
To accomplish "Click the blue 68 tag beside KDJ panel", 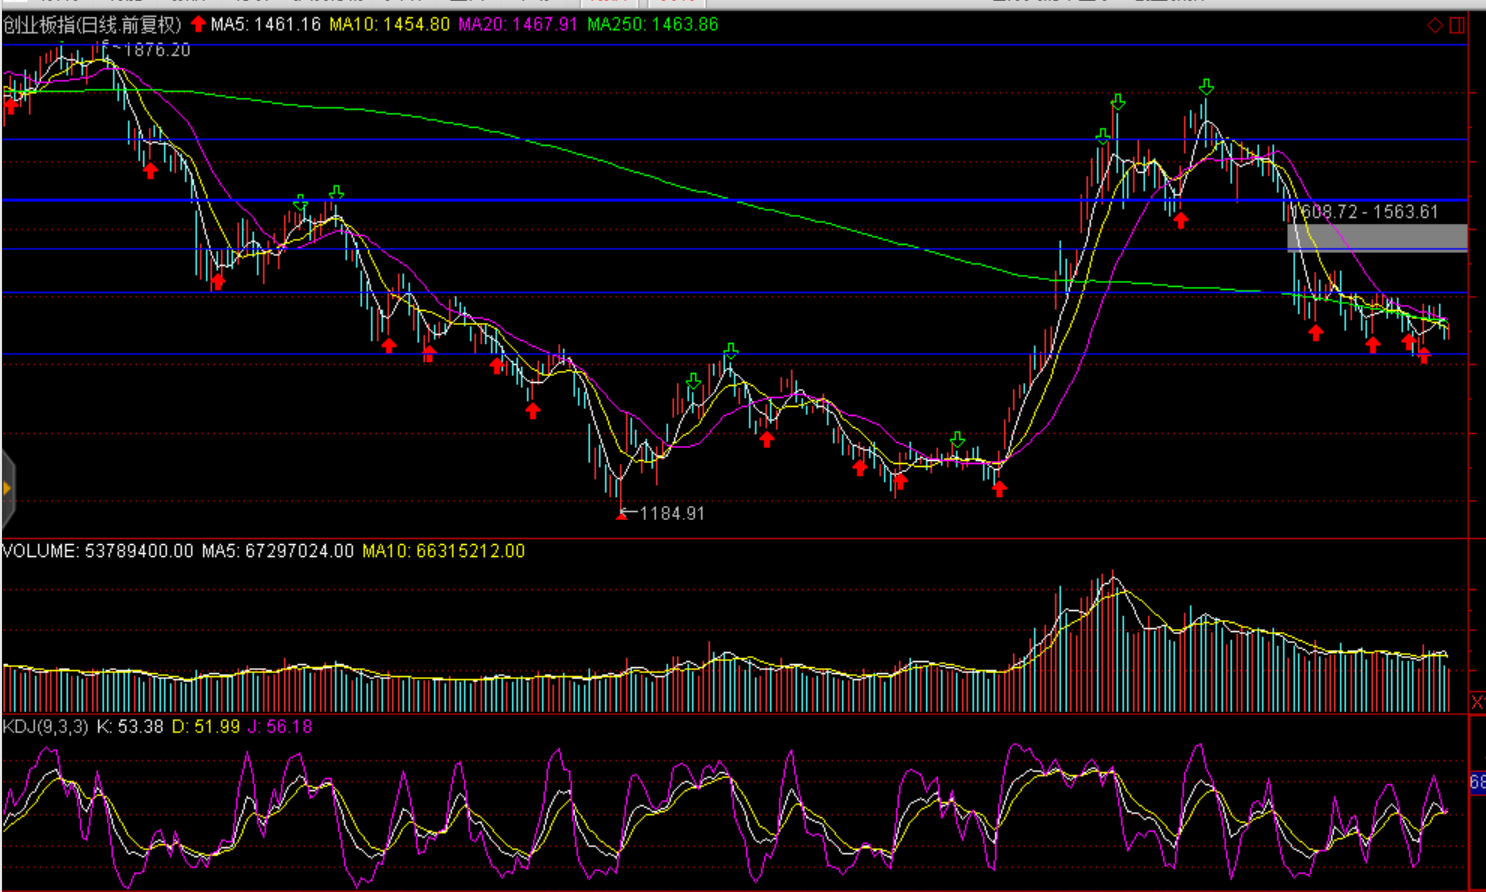I will [x=1477, y=782].
